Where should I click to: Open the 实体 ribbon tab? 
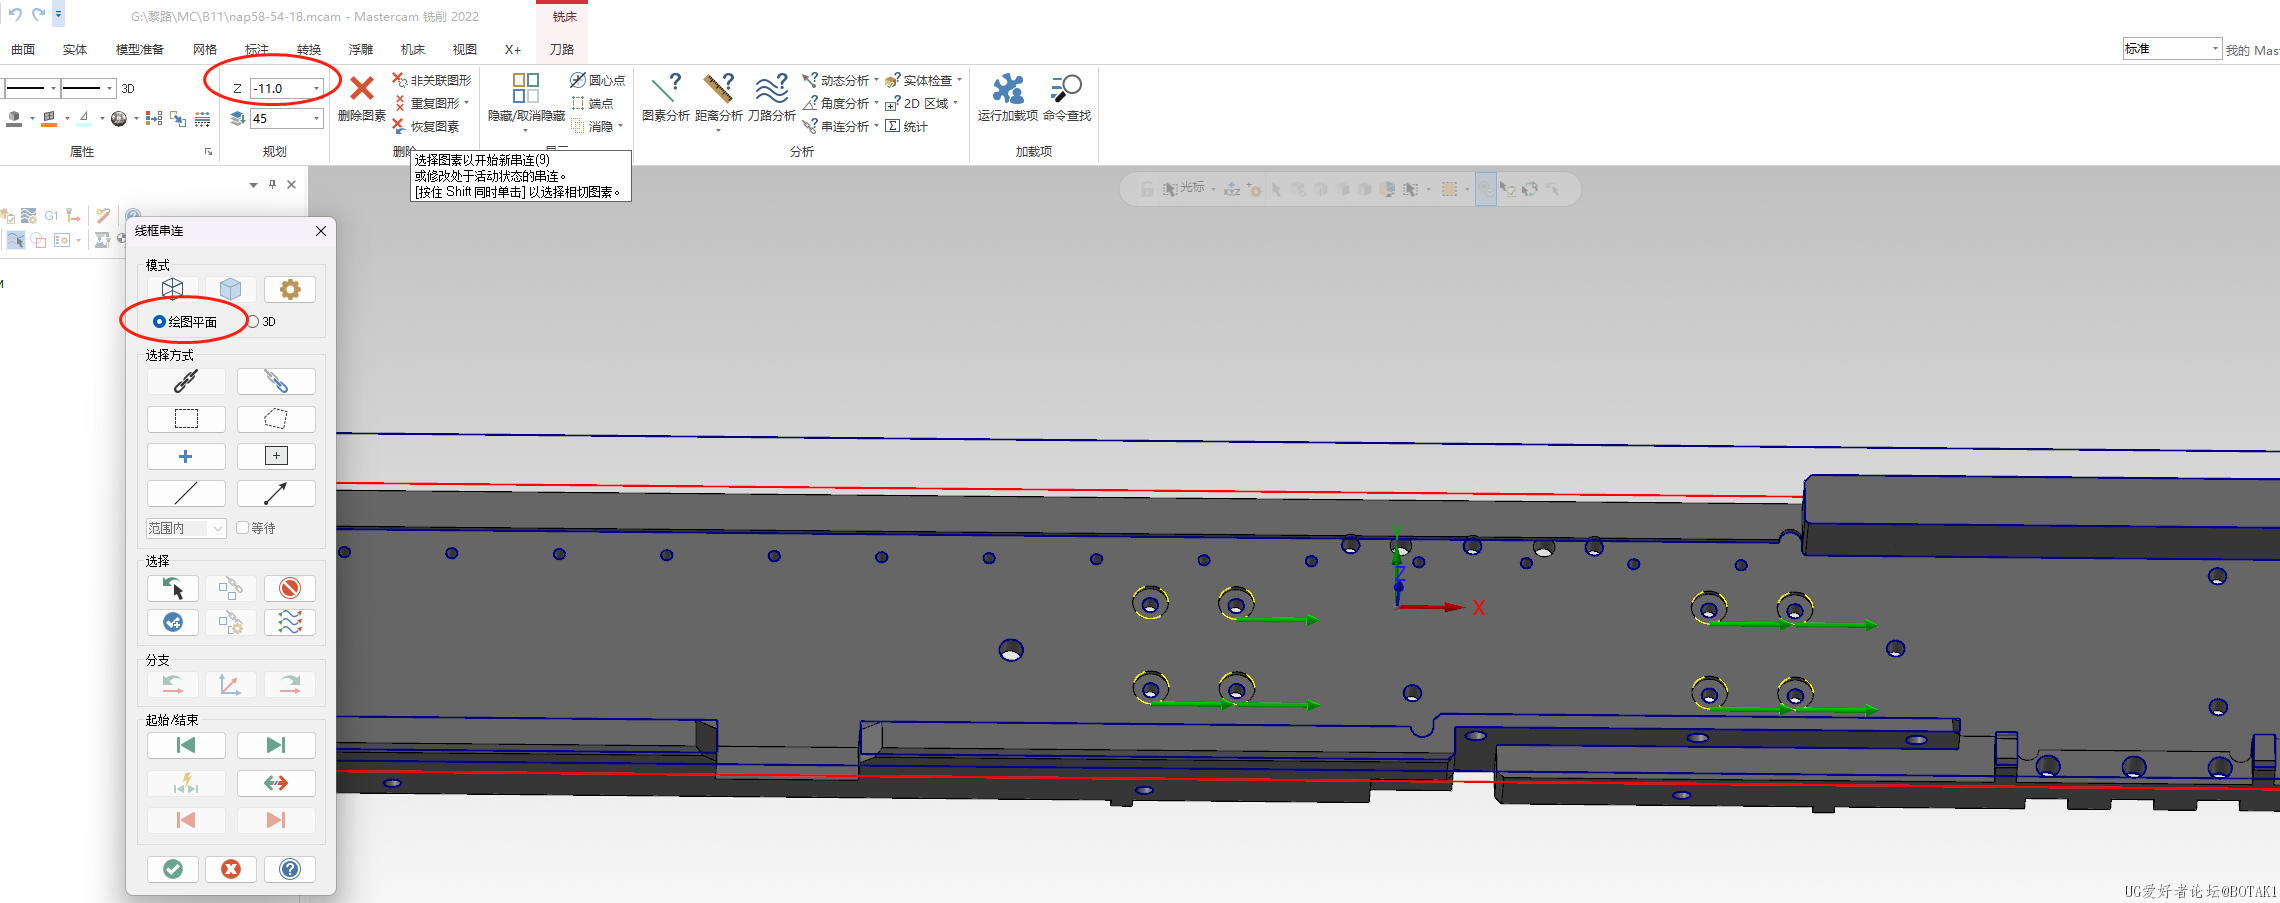[x=75, y=49]
